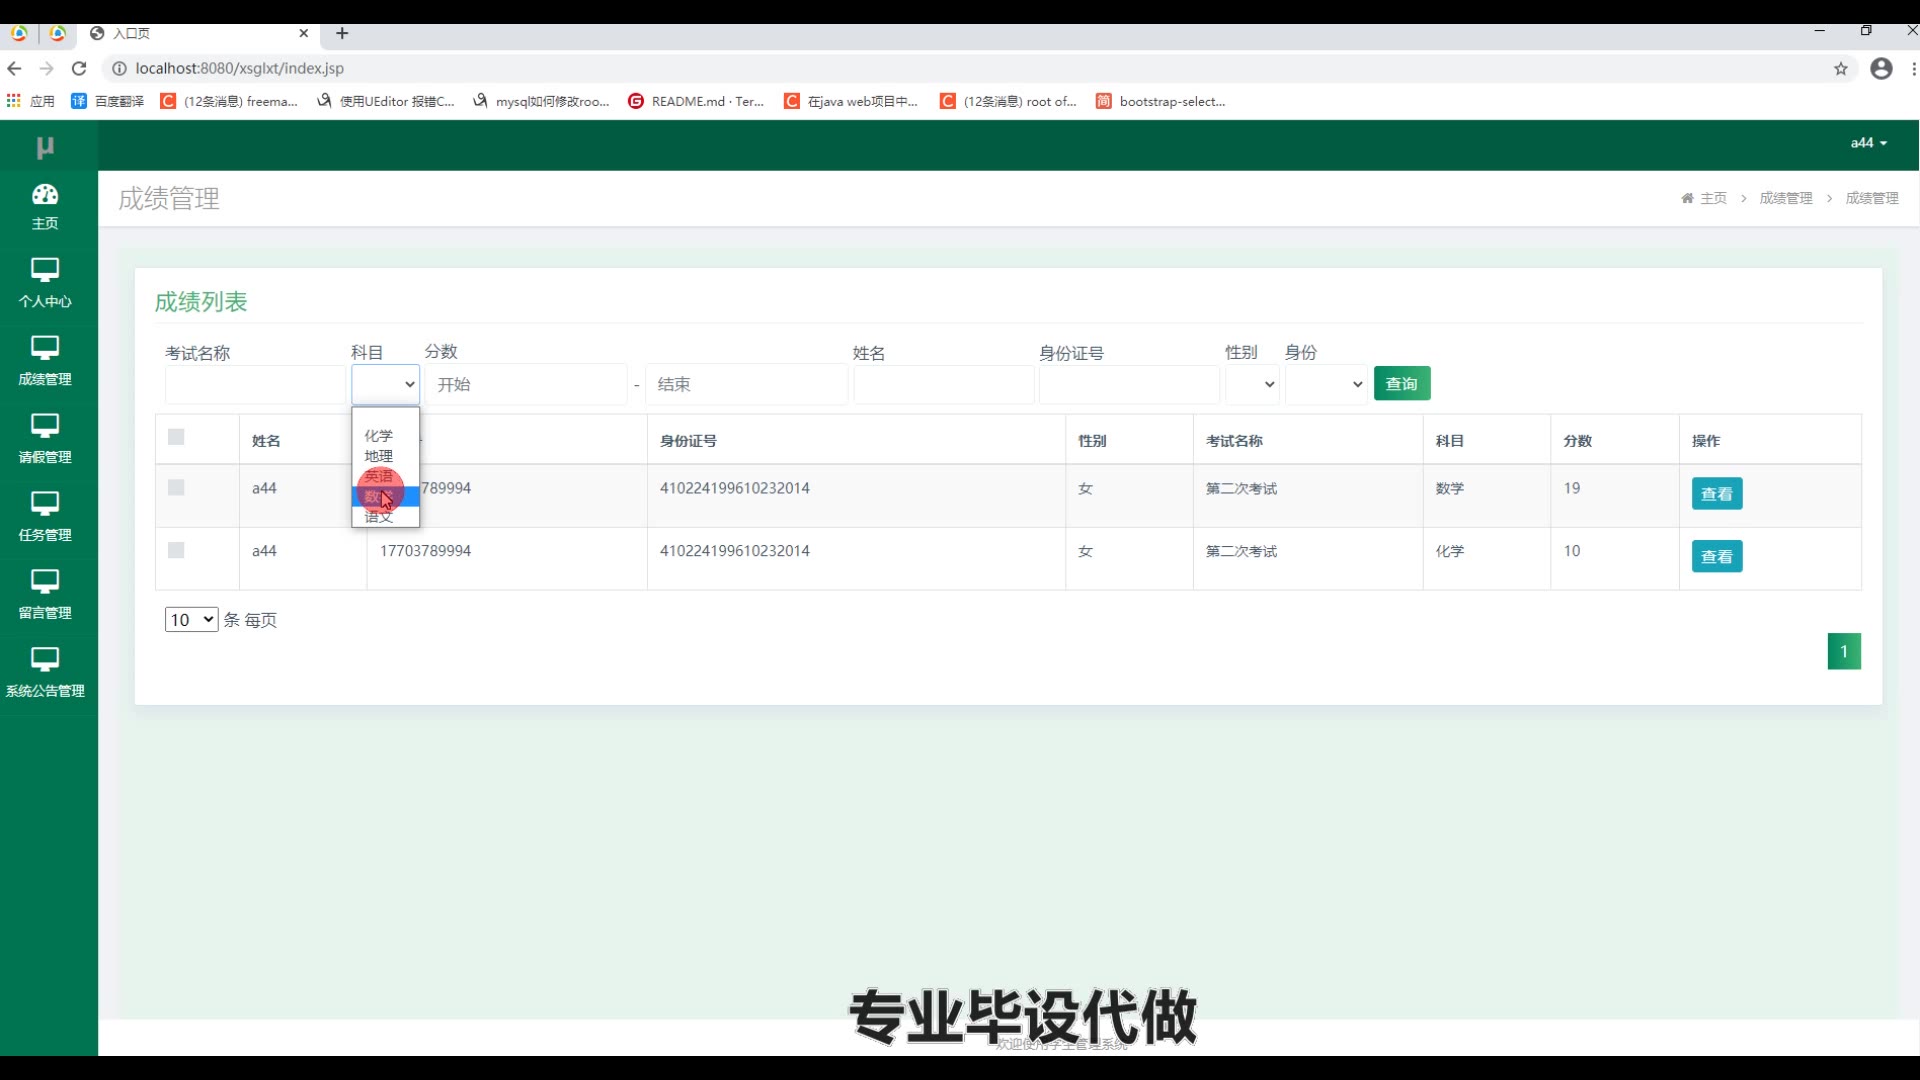Image resolution: width=1920 pixels, height=1080 pixels.
Task: Click the sidebar logo icon at top
Action: (45, 147)
